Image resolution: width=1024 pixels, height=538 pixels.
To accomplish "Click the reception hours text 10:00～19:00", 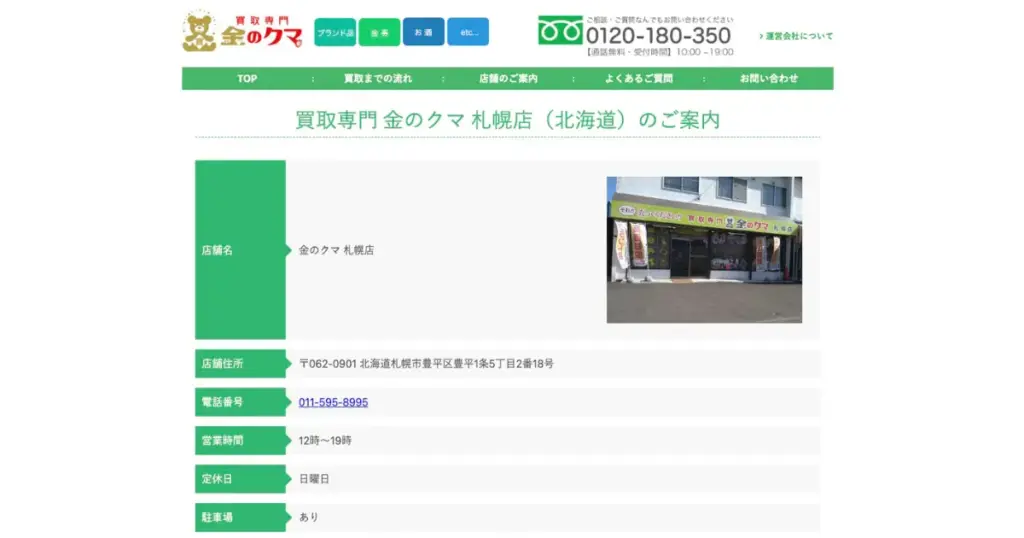I will 705,52.
